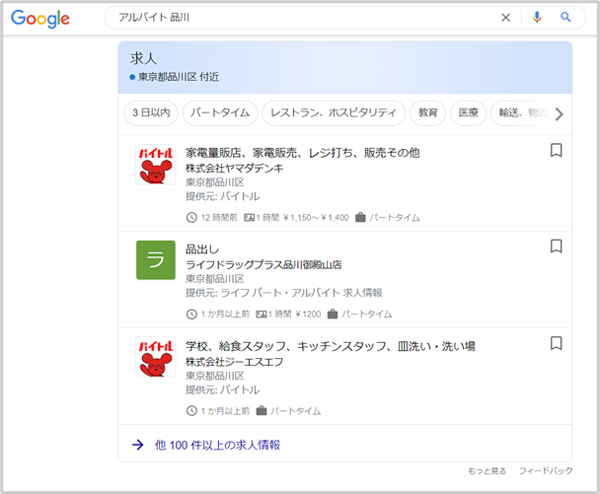Viewport: 600px width, 494px height.
Task: Select the 3日以内 filter chip
Action: tap(151, 113)
